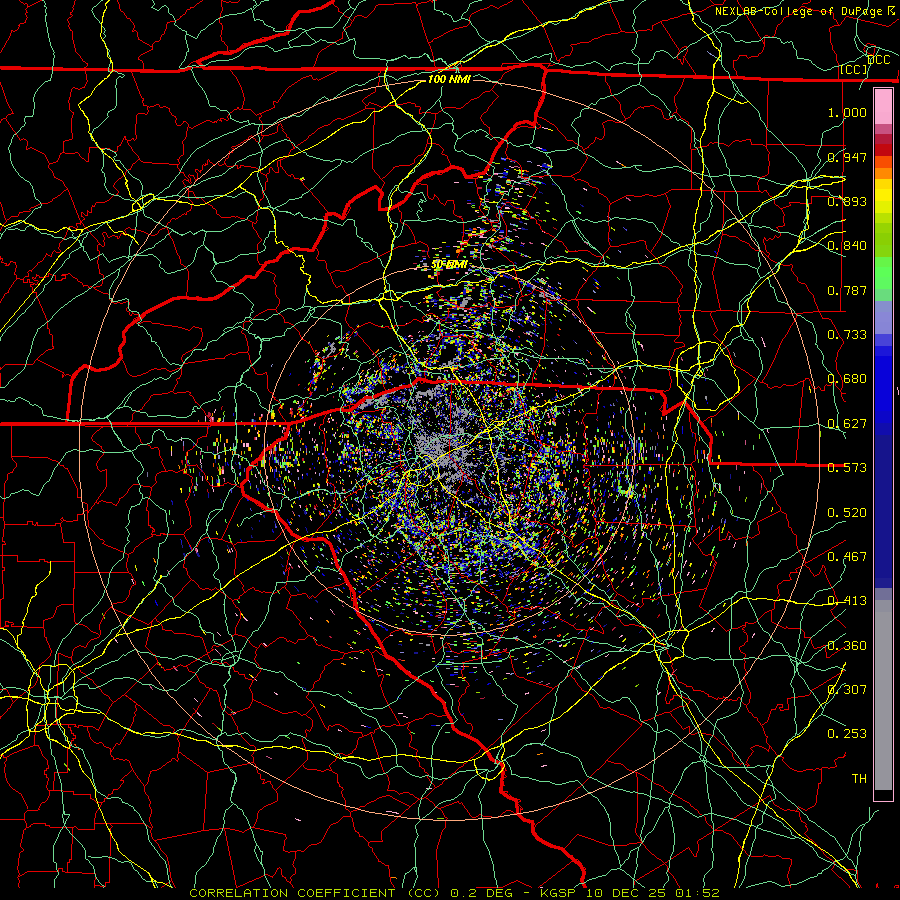This screenshot has height=900, width=900.
Task: Click the 0.307 scale value
Action: pyautogui.click(x=847, y=690)
